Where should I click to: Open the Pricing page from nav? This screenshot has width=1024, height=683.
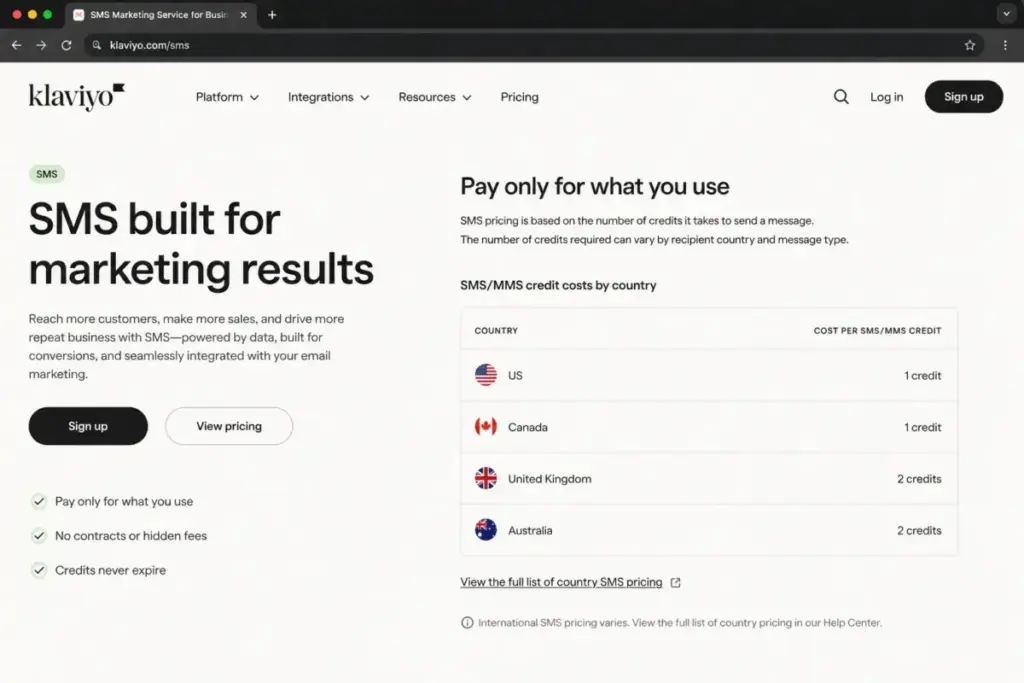point(519,97)
